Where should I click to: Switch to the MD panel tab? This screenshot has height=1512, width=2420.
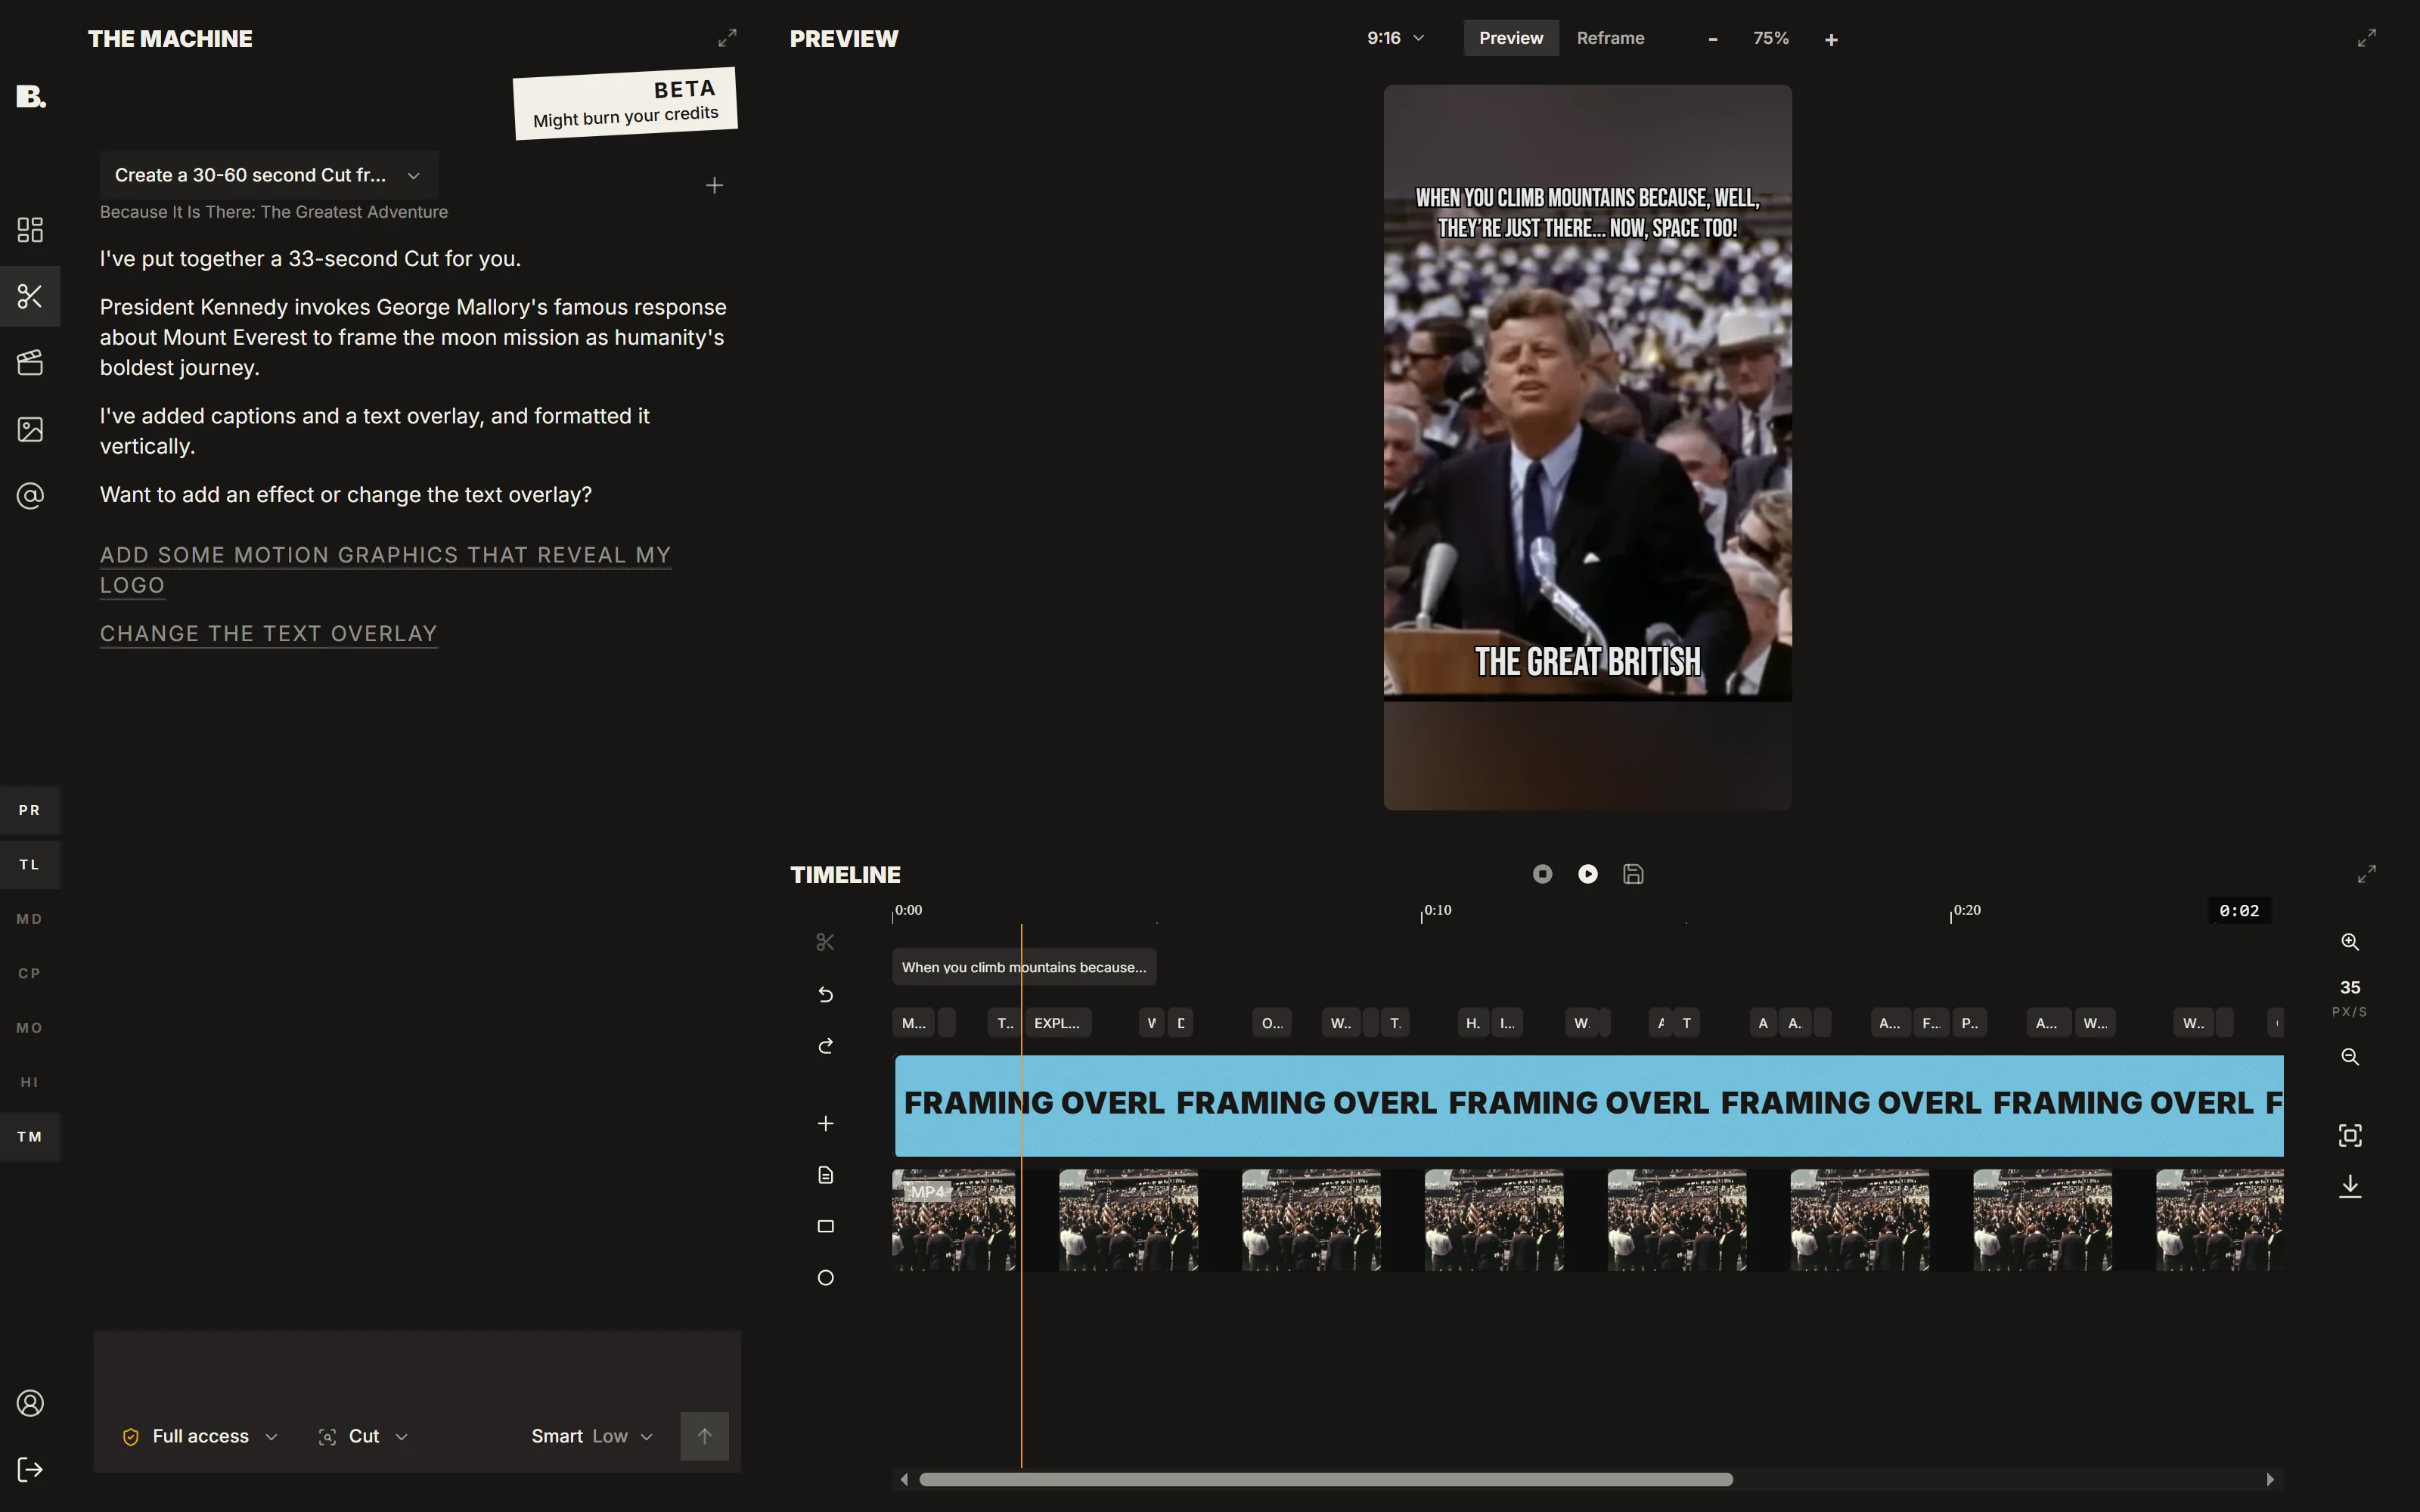click(x=30, y=919)
